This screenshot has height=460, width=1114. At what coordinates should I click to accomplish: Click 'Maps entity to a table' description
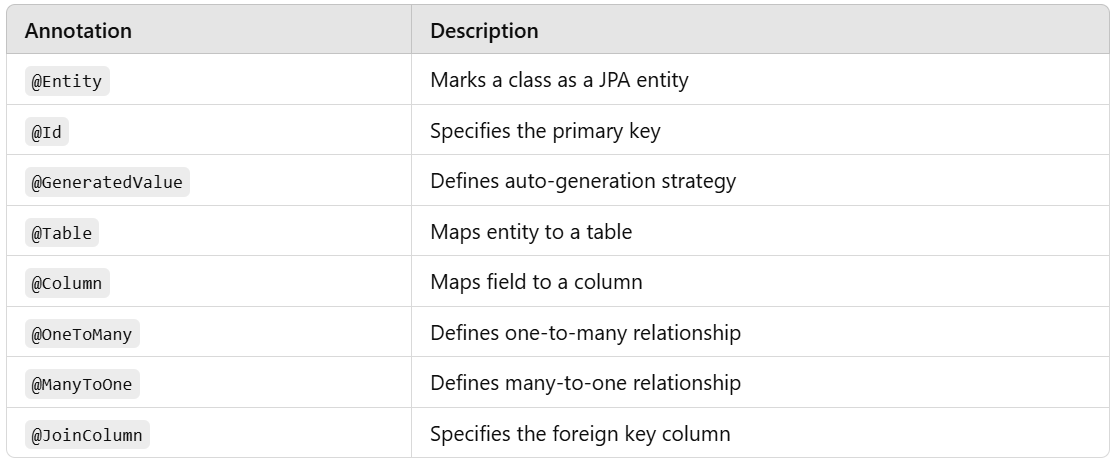click(531, 232)
